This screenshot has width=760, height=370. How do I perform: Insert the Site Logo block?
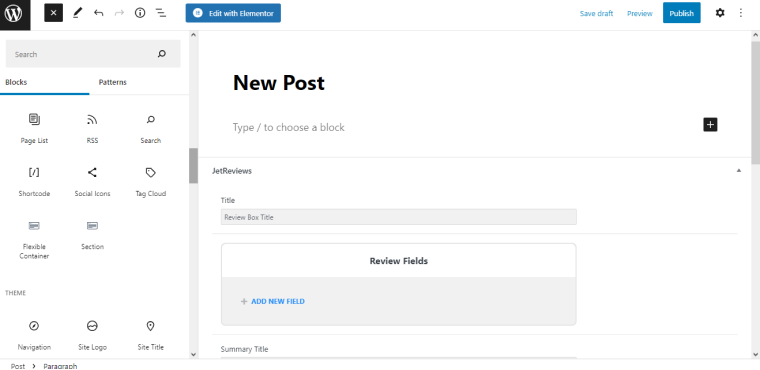[92, 335]
